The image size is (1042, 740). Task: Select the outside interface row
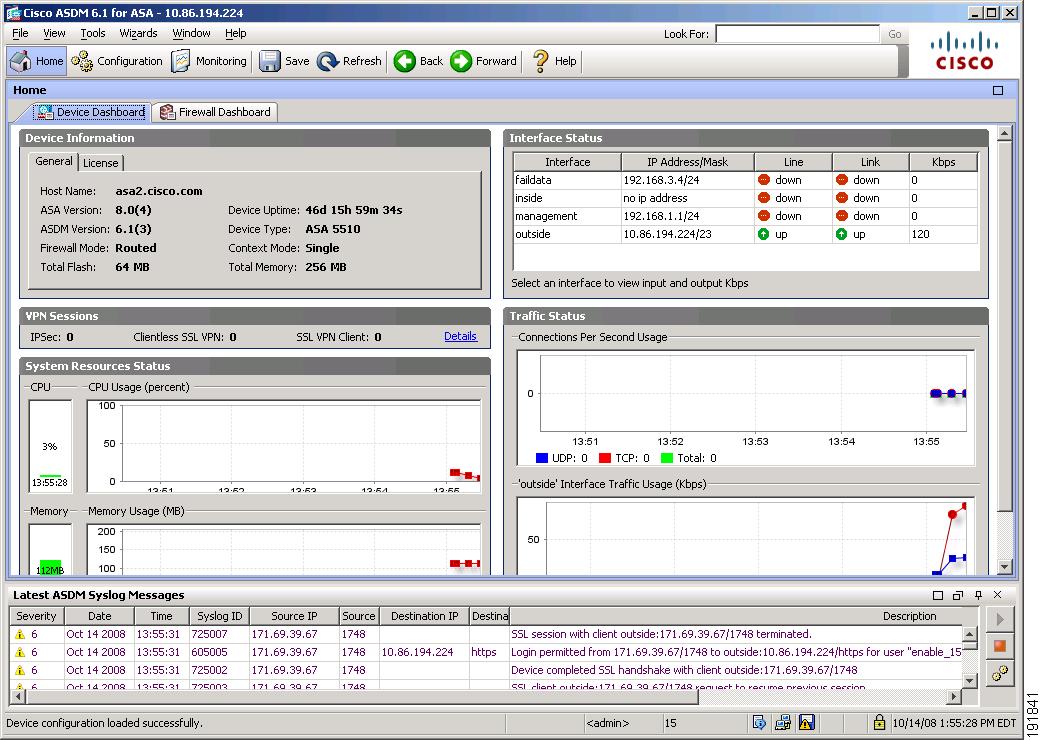pyautogui.click(x=746, y=234)
